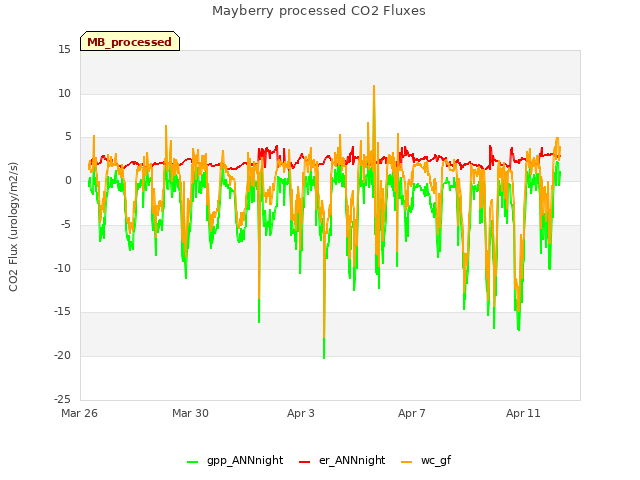This screenshot has height=480, width=640.
Task: Click the orange wc_gf legend swatch
Action: [407, 462]
